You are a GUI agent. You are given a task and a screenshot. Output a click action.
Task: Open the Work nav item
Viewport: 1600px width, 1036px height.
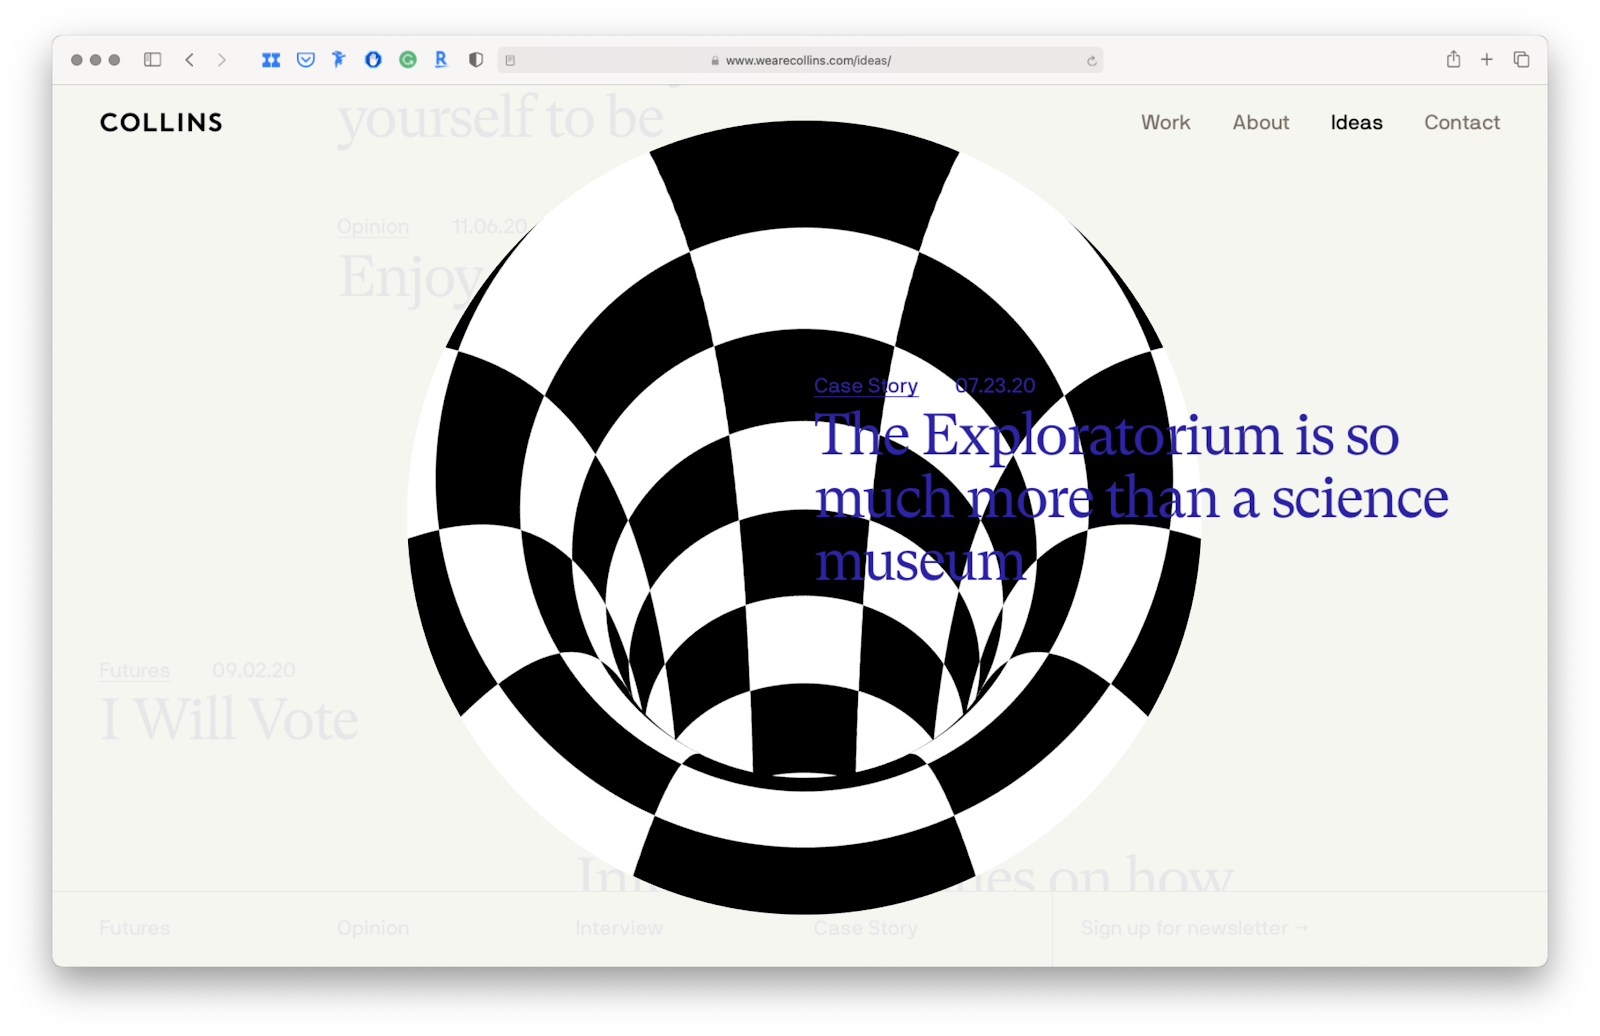1166,122
